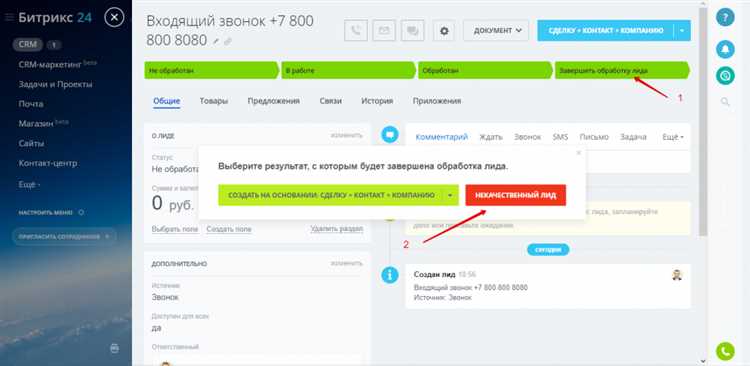
Task: Click the teal circular icon below the bell
Action: tap(725, 76)
